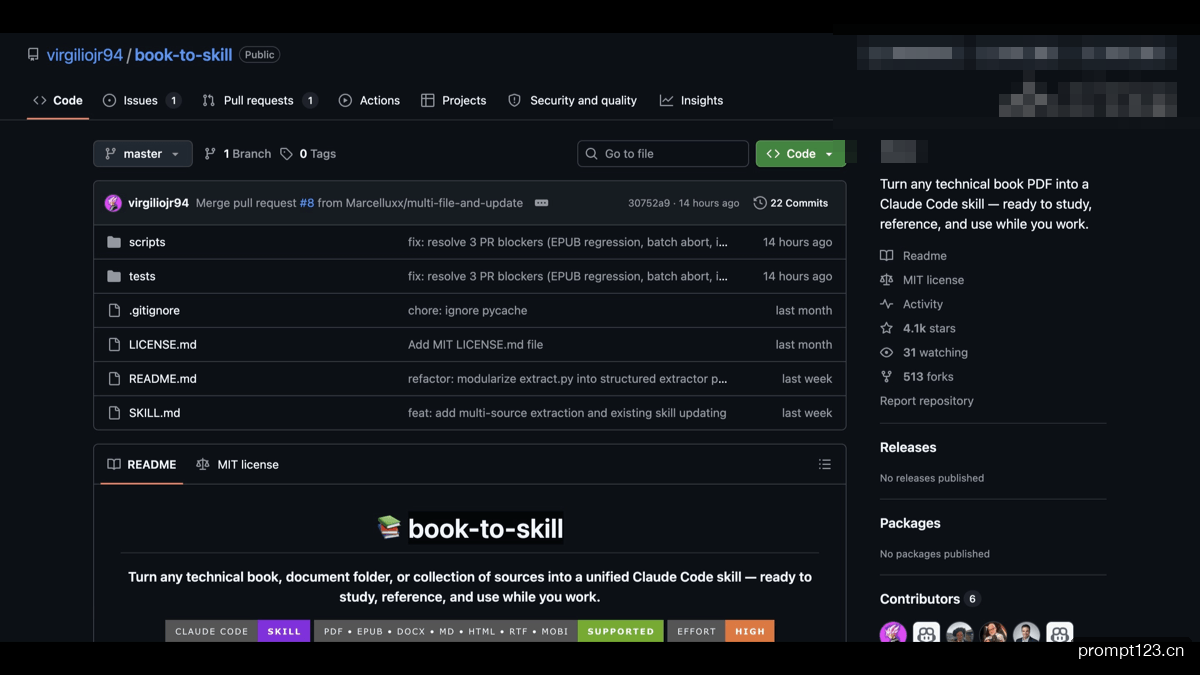Click the formats SUPPORTED badge
The width and height of the screenshot is (1200, 675).
coord(489,631)
